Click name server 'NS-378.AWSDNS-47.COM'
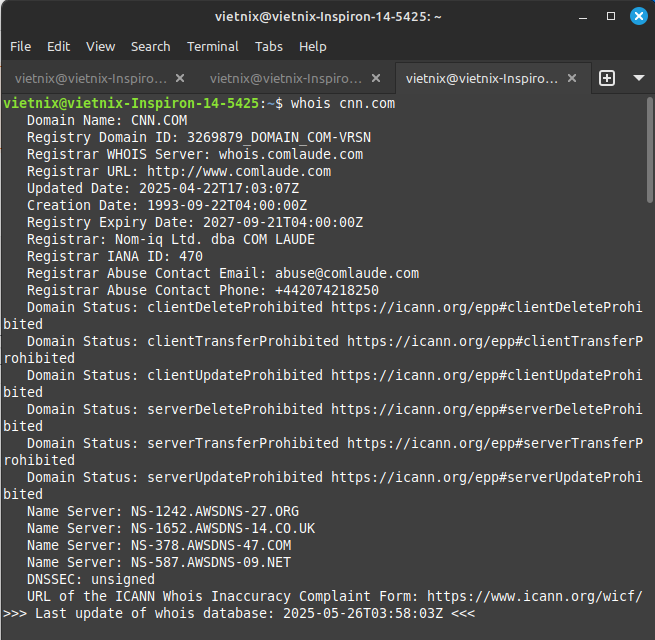 click(x=211, y=545)
